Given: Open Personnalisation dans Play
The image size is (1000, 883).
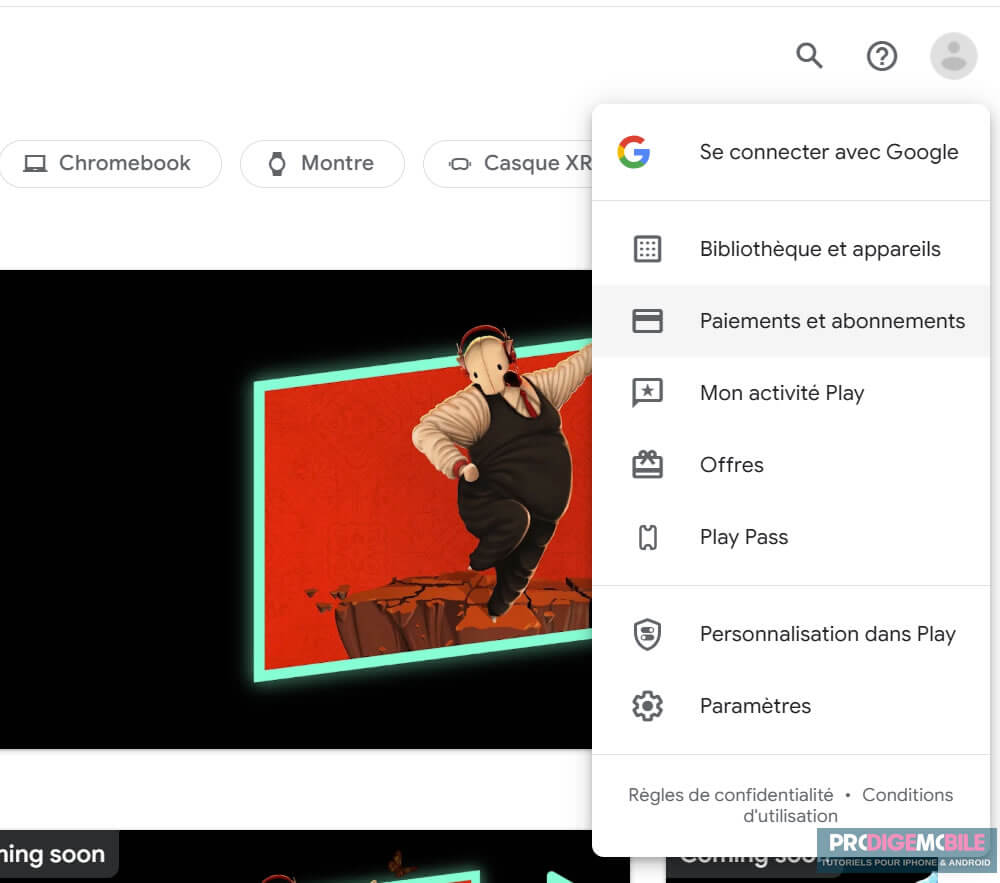Looking at the screenshot, I should click(x=791, y=634).
